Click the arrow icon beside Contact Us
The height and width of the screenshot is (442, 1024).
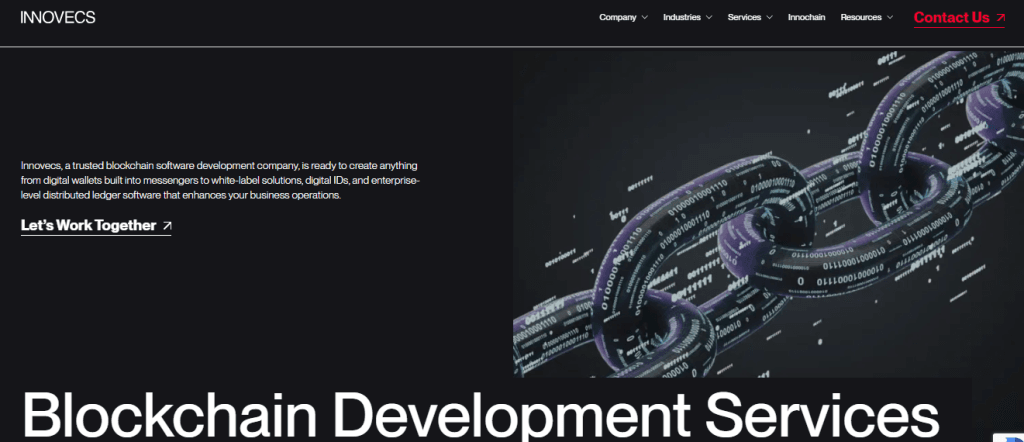1000,18
